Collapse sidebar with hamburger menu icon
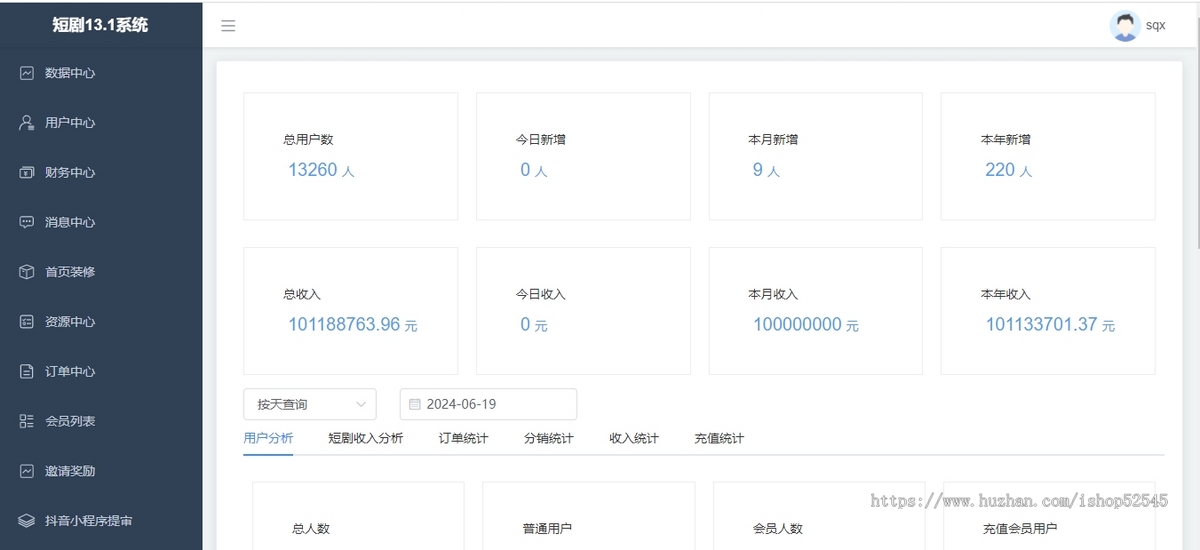Image resolution: width=1200 pixels, height=550 pixels. (x=228, y=26)
